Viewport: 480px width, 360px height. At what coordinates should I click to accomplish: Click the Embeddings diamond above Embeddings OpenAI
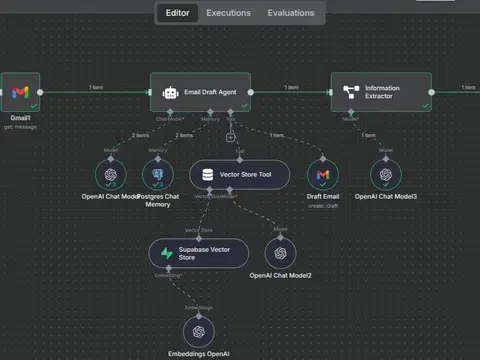pyautogui.click(x=199, y=316)
